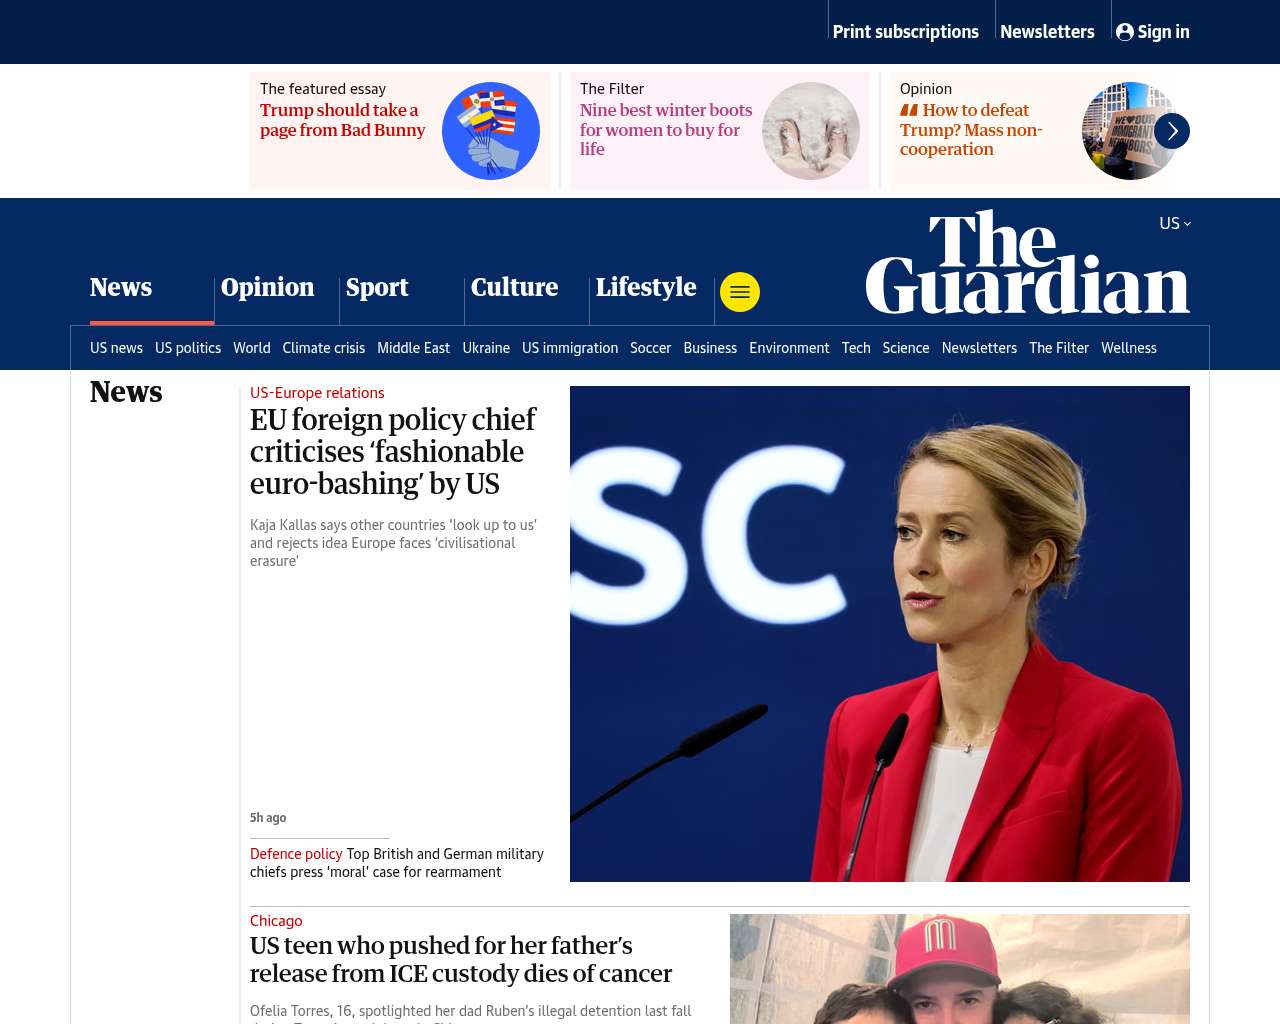Open the Newsletters link in top bar
This screenshot has width=1280, height=1024.
tap(1047, 32)
